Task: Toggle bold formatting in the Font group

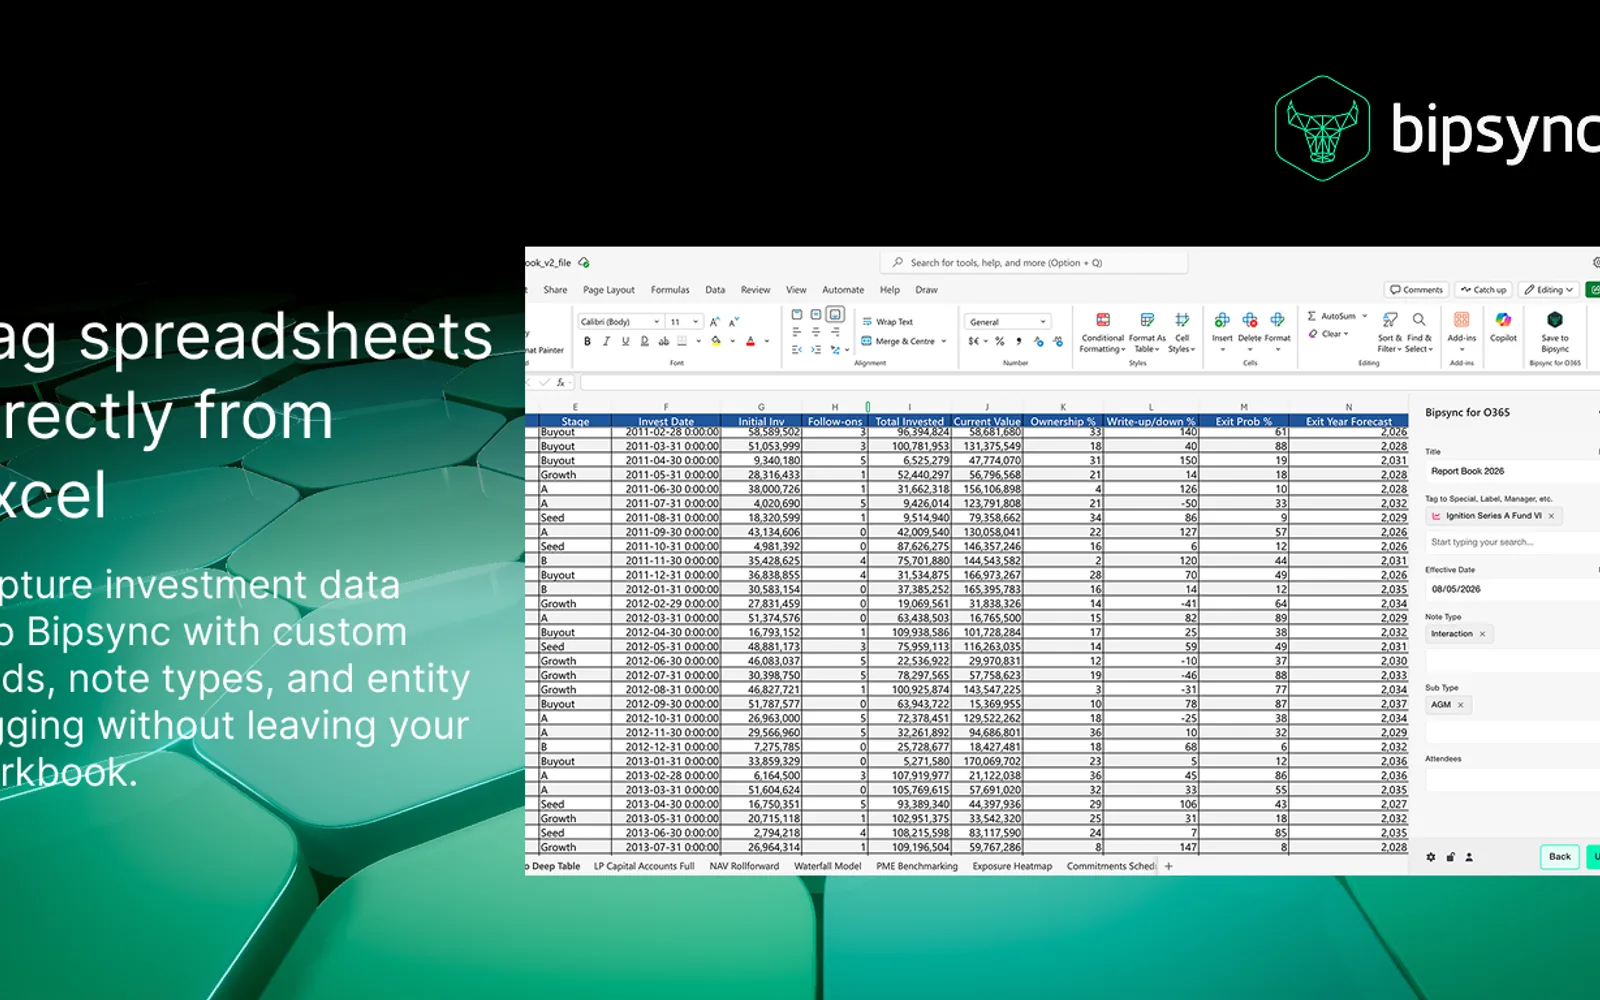Action: (x=587, y=341)
